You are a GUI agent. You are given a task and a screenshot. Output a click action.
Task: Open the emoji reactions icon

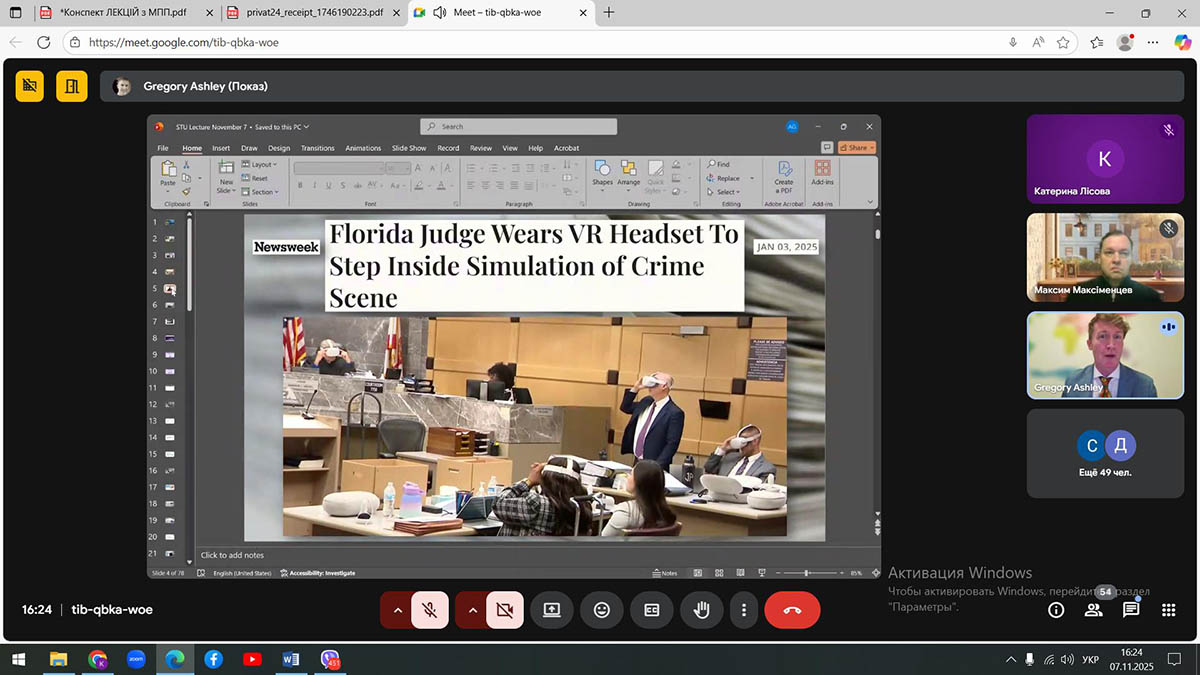coord(601,609)
